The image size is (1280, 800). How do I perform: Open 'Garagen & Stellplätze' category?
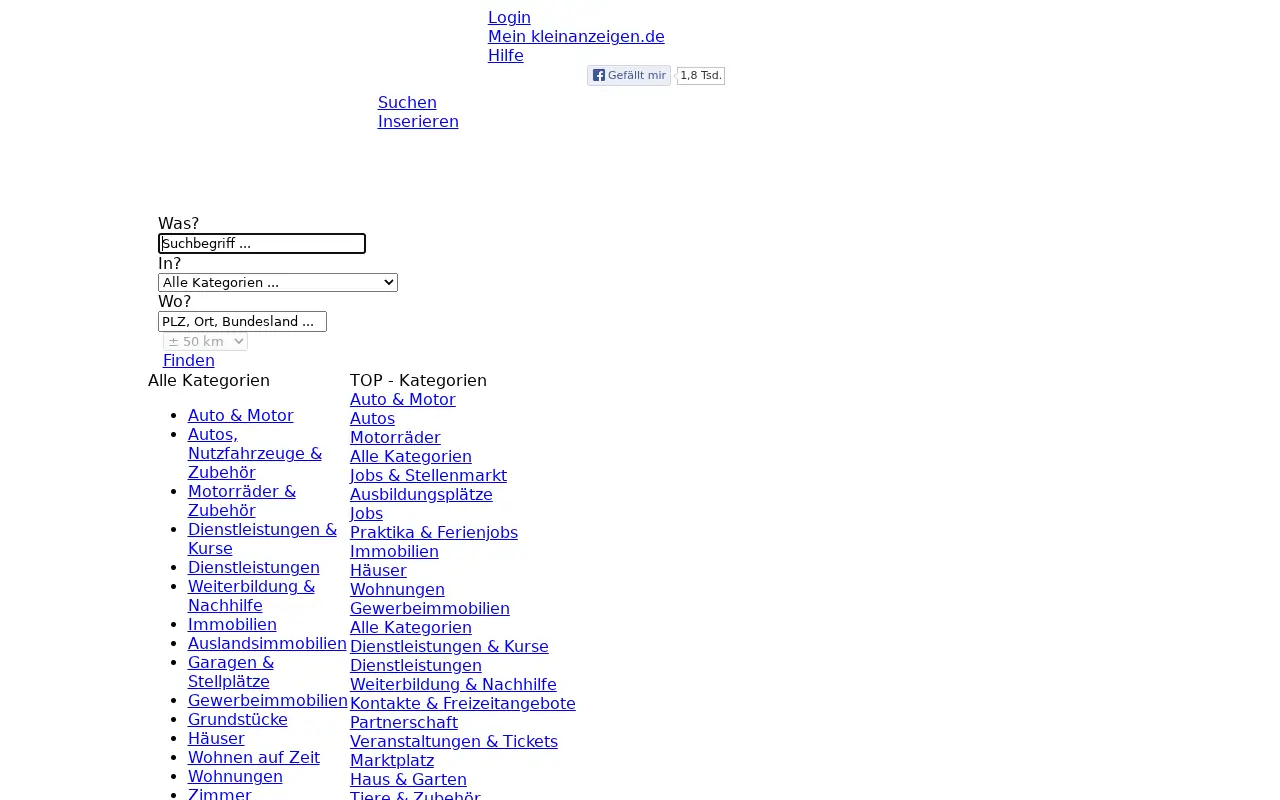(231, 672)
